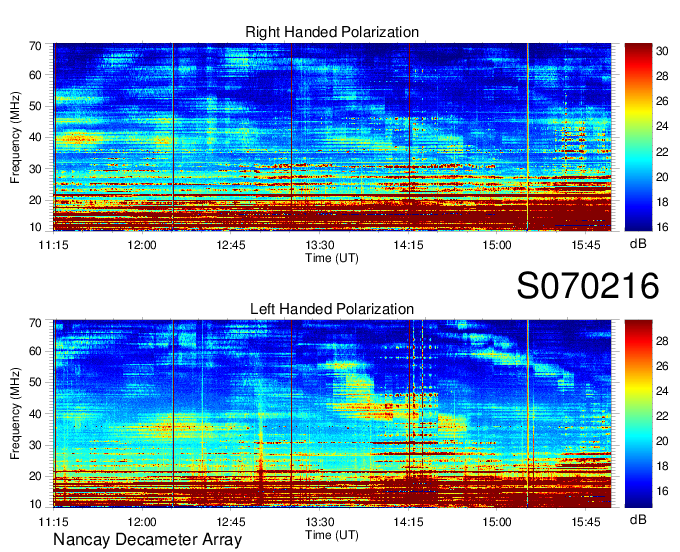Viewport: 680px width, 552px height.
Task: Click the bottom panel 'Time (UT)' axis label
Action: (332, 535)
